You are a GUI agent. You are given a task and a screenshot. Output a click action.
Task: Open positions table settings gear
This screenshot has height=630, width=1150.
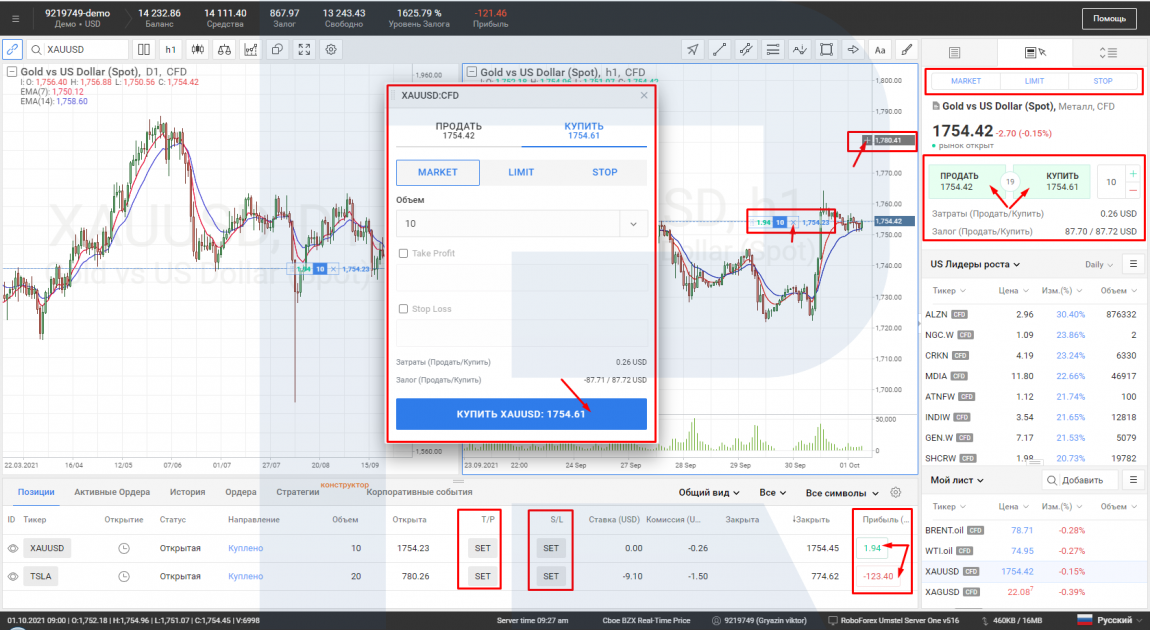[x=896, y=492]
